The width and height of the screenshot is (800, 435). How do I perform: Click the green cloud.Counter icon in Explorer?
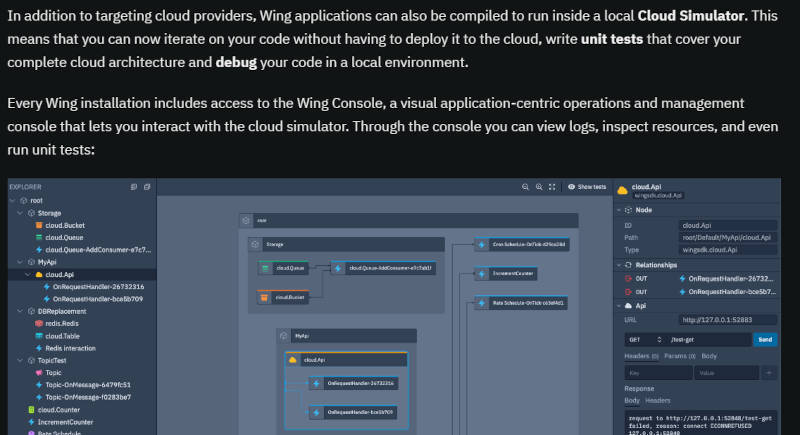(x=32, y=410)
